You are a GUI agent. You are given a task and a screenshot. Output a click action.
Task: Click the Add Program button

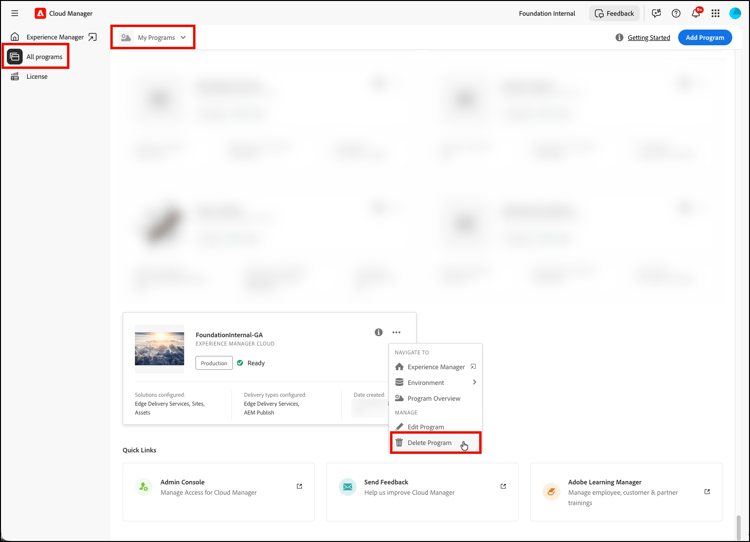pos(705,37)
